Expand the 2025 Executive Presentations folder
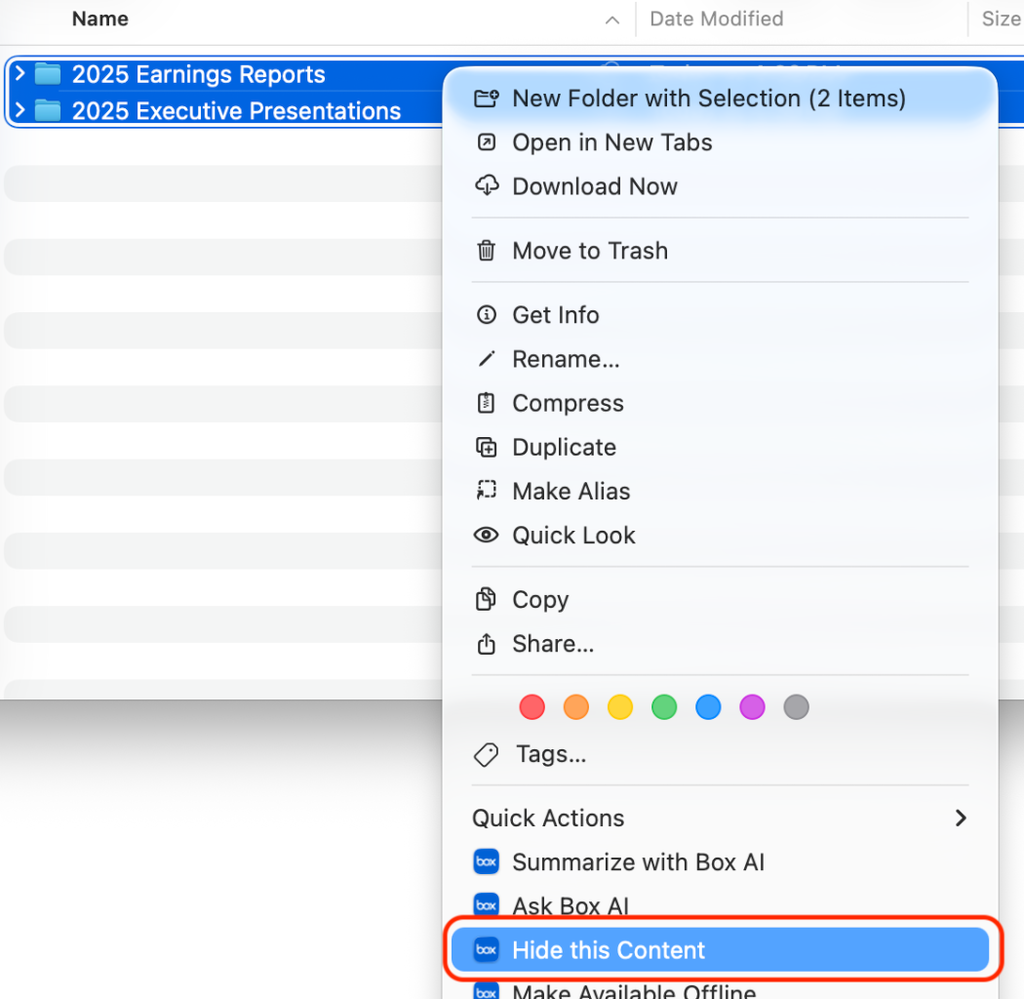Image resolution: width=1024 pixels, height=999 pixels. 19,110
